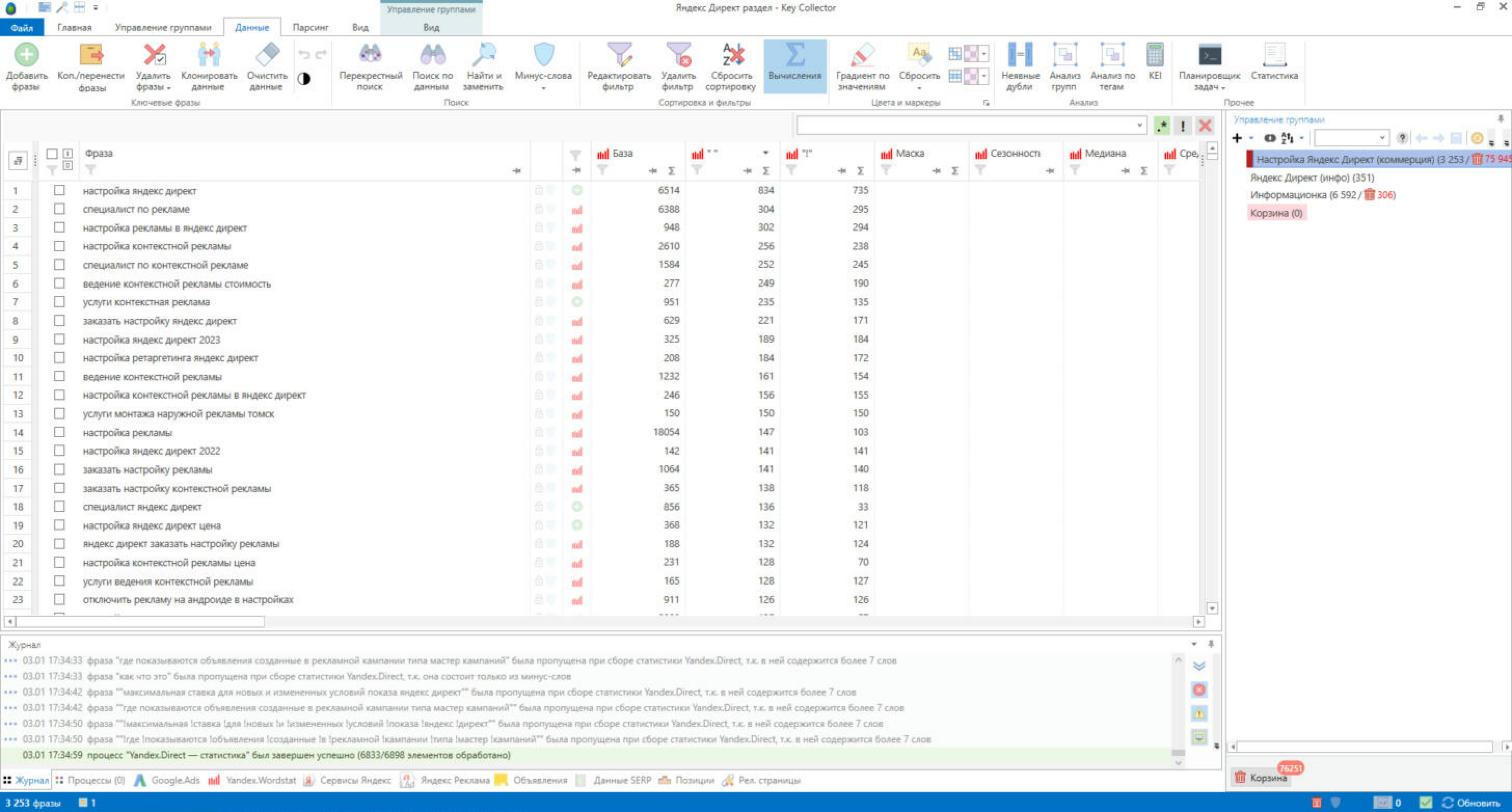The image size is (1512, 812).
Task: Open Анализ групп
Action: pyautogui.click(x=1065, y=67)
